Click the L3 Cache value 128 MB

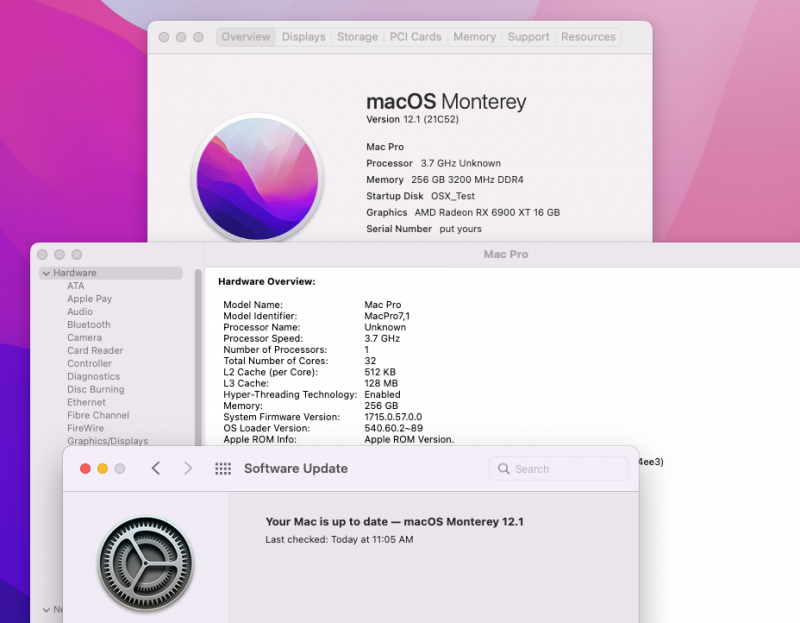381,383
